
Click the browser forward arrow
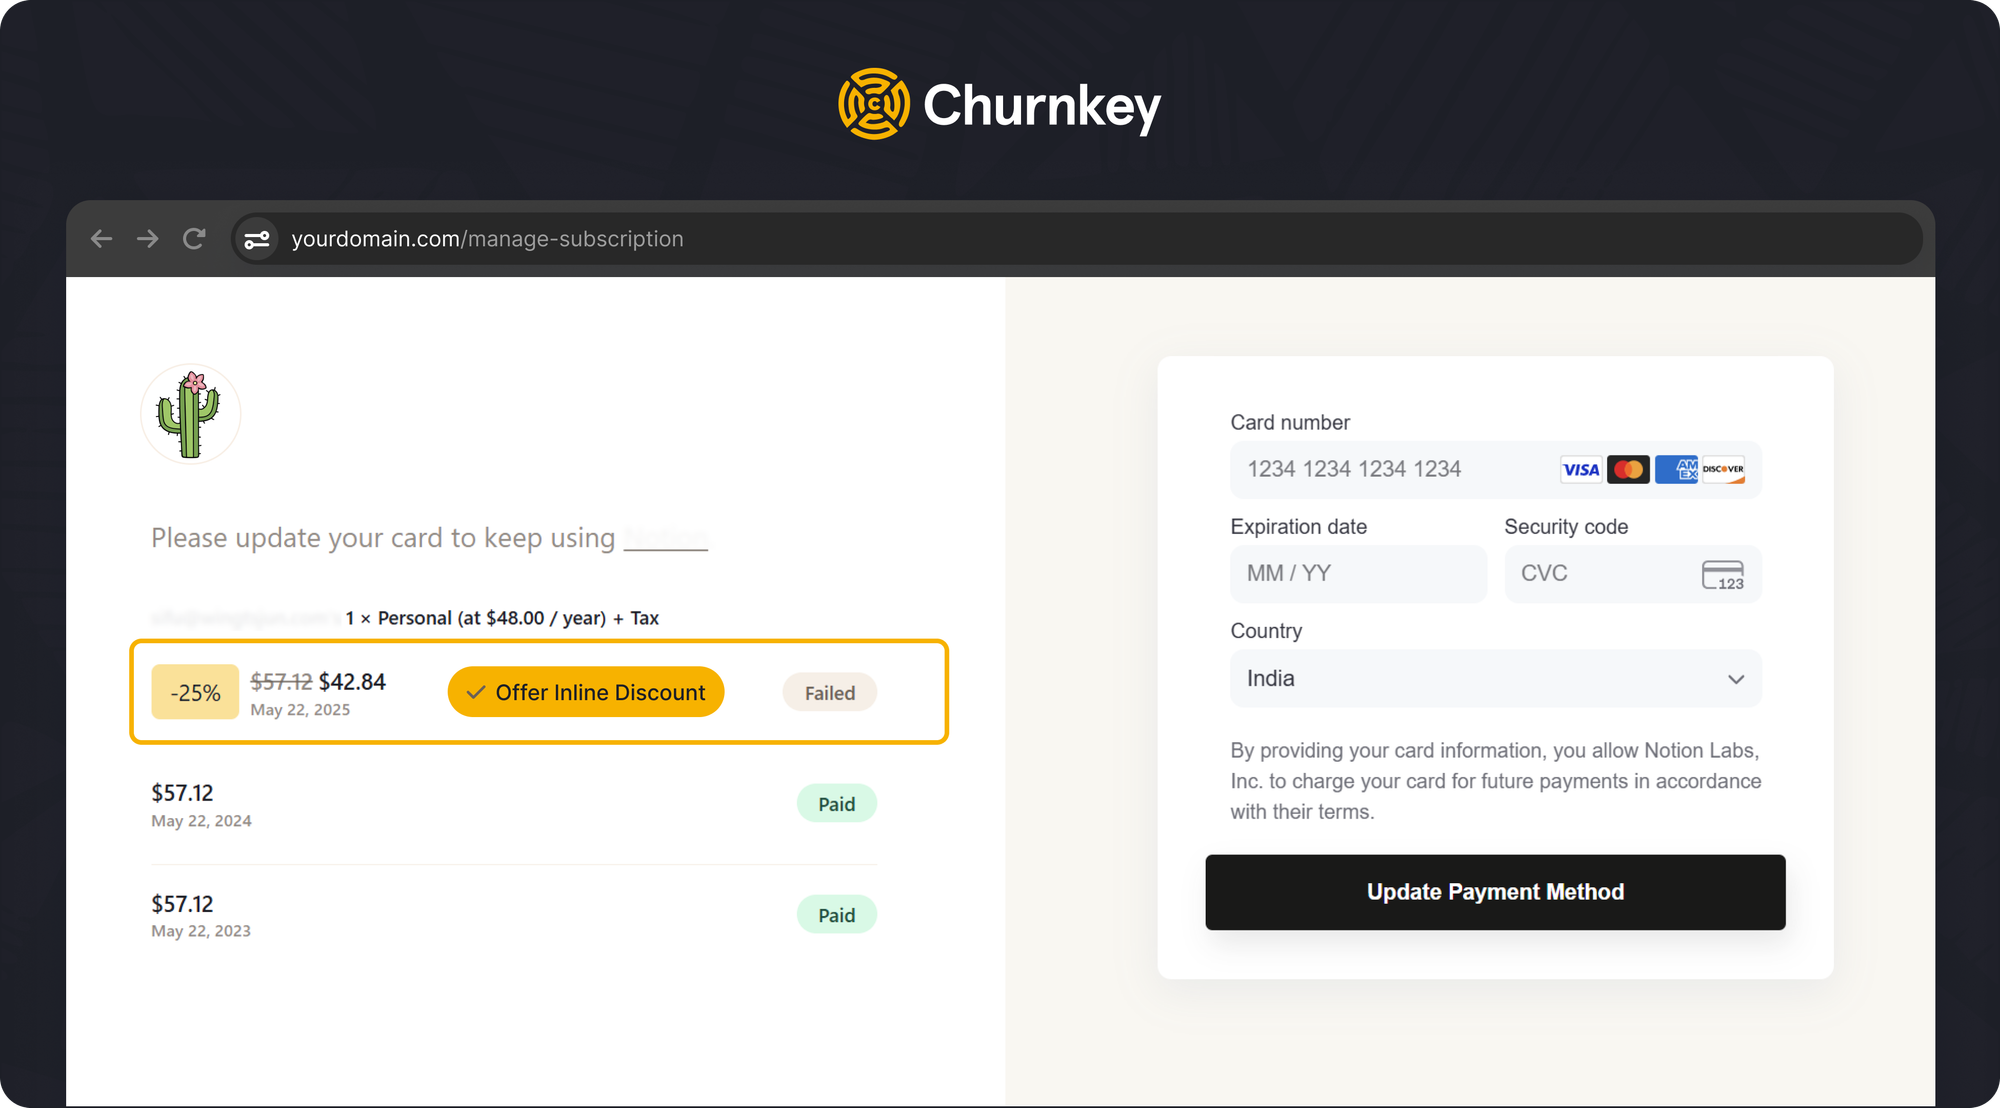coord(148,239)
